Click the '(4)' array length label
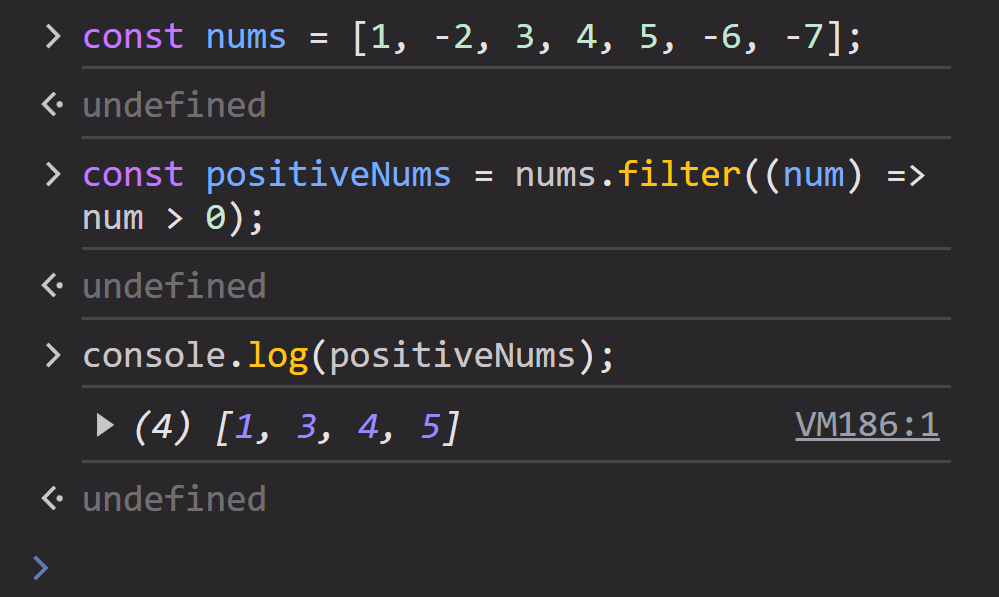The image size is (999, 597). (x=162, y=426)
